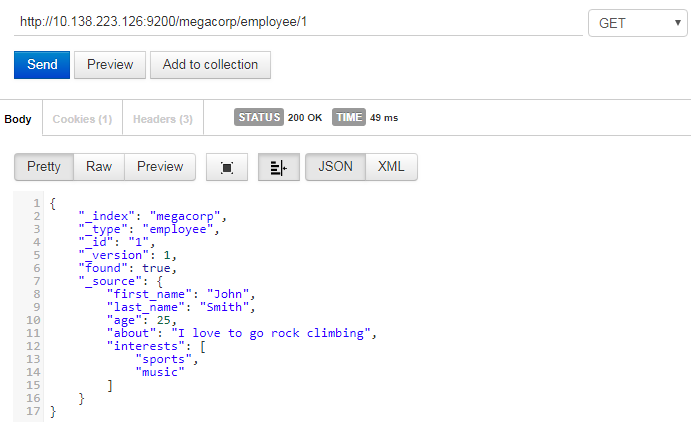Viewport: 691px width, 445px height.
Task: Click the 200 OK status text
Action: pos(305,118)
